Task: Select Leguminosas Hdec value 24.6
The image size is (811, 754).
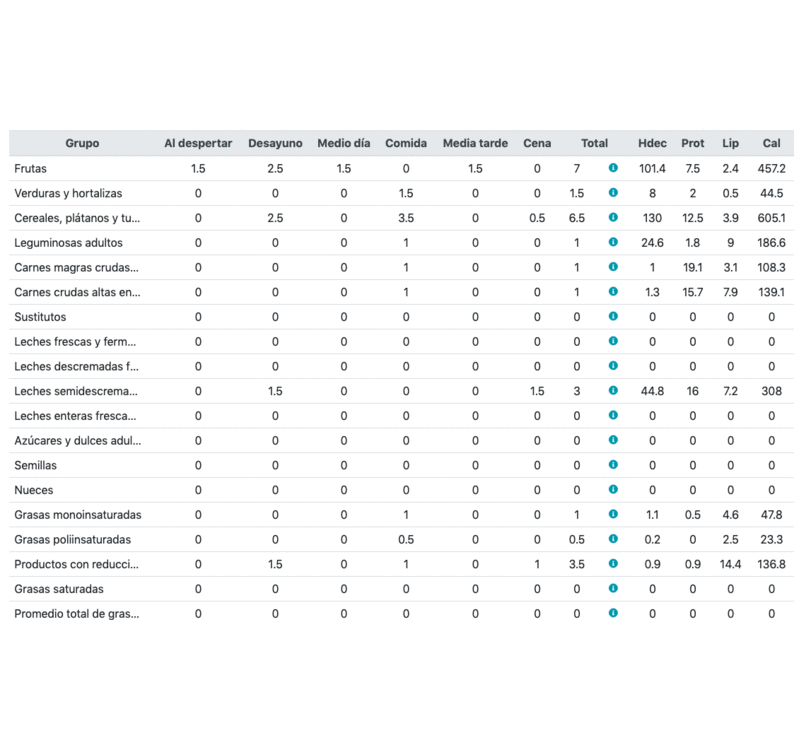Action: tap(652, 243)
